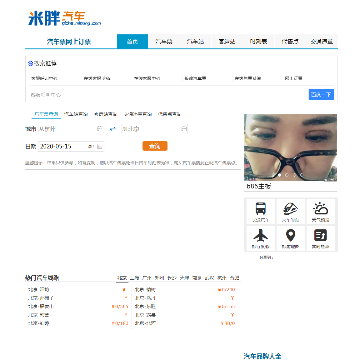The width and height of the screenshot is (360, 360).
Task: Open the timetable document tile icon
Action: (x=321, y=236)
